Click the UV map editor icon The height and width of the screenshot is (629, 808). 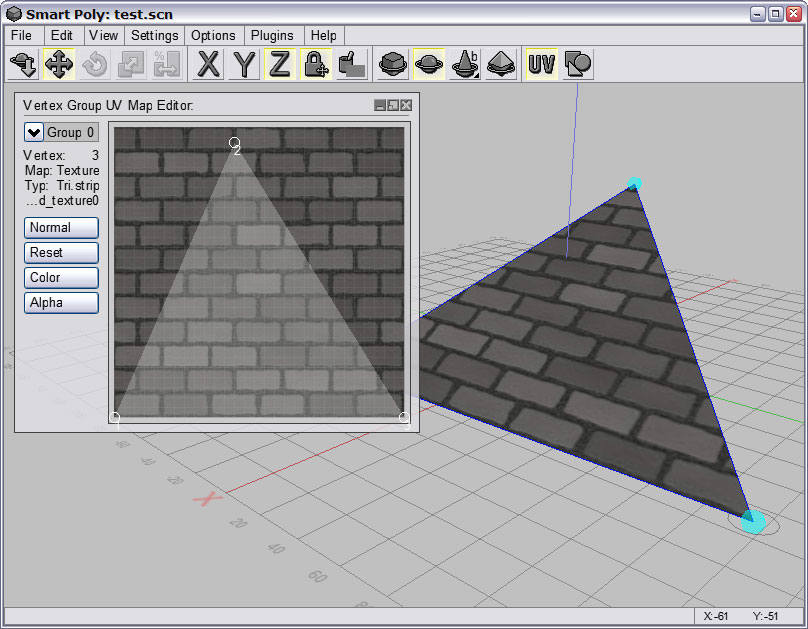tap(541, 65)
